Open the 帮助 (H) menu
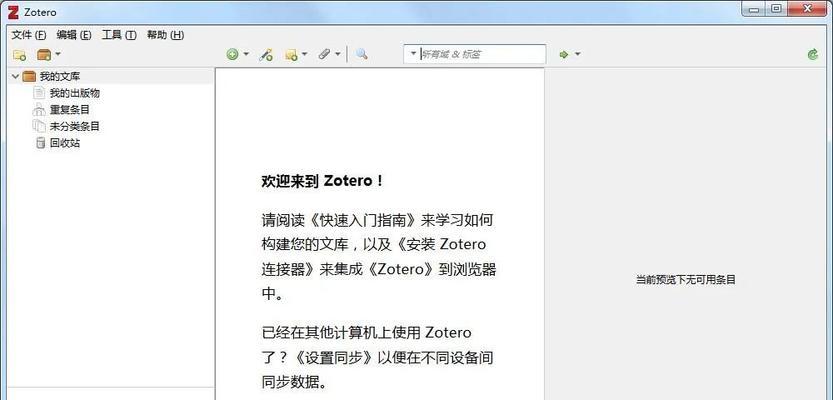 tap(165, 35)
